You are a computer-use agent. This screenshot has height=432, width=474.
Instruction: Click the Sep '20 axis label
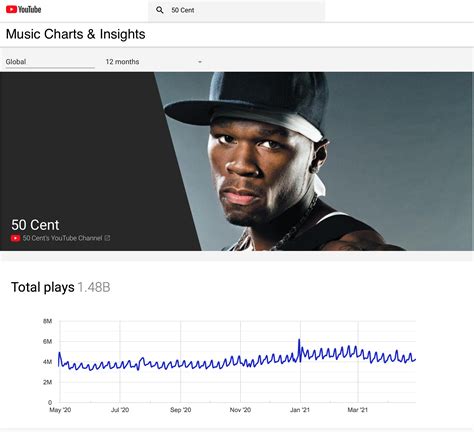pos(180,410)
